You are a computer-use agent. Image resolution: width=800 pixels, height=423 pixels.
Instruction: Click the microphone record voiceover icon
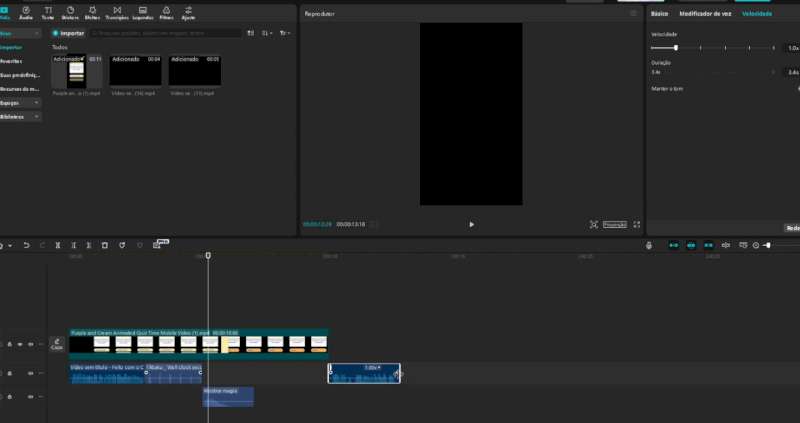[648, 245]
